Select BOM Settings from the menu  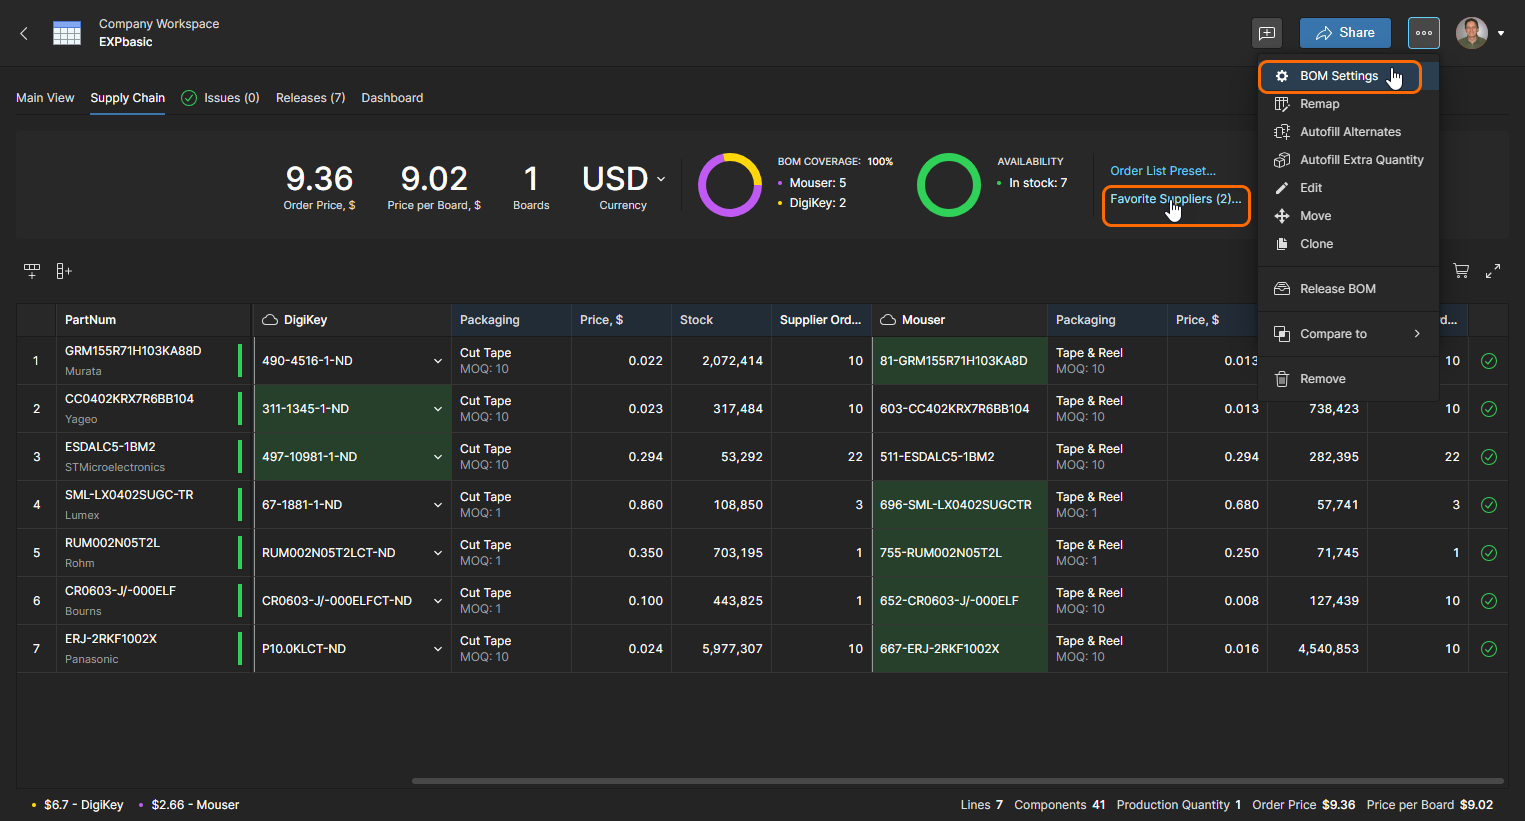click(1338, 76)
